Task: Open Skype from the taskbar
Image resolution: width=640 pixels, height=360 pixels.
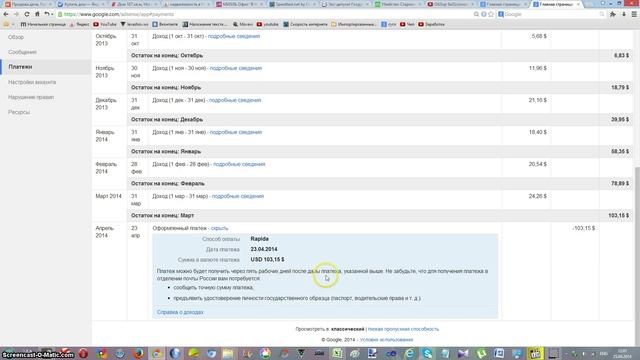Action: pos(427,353)
